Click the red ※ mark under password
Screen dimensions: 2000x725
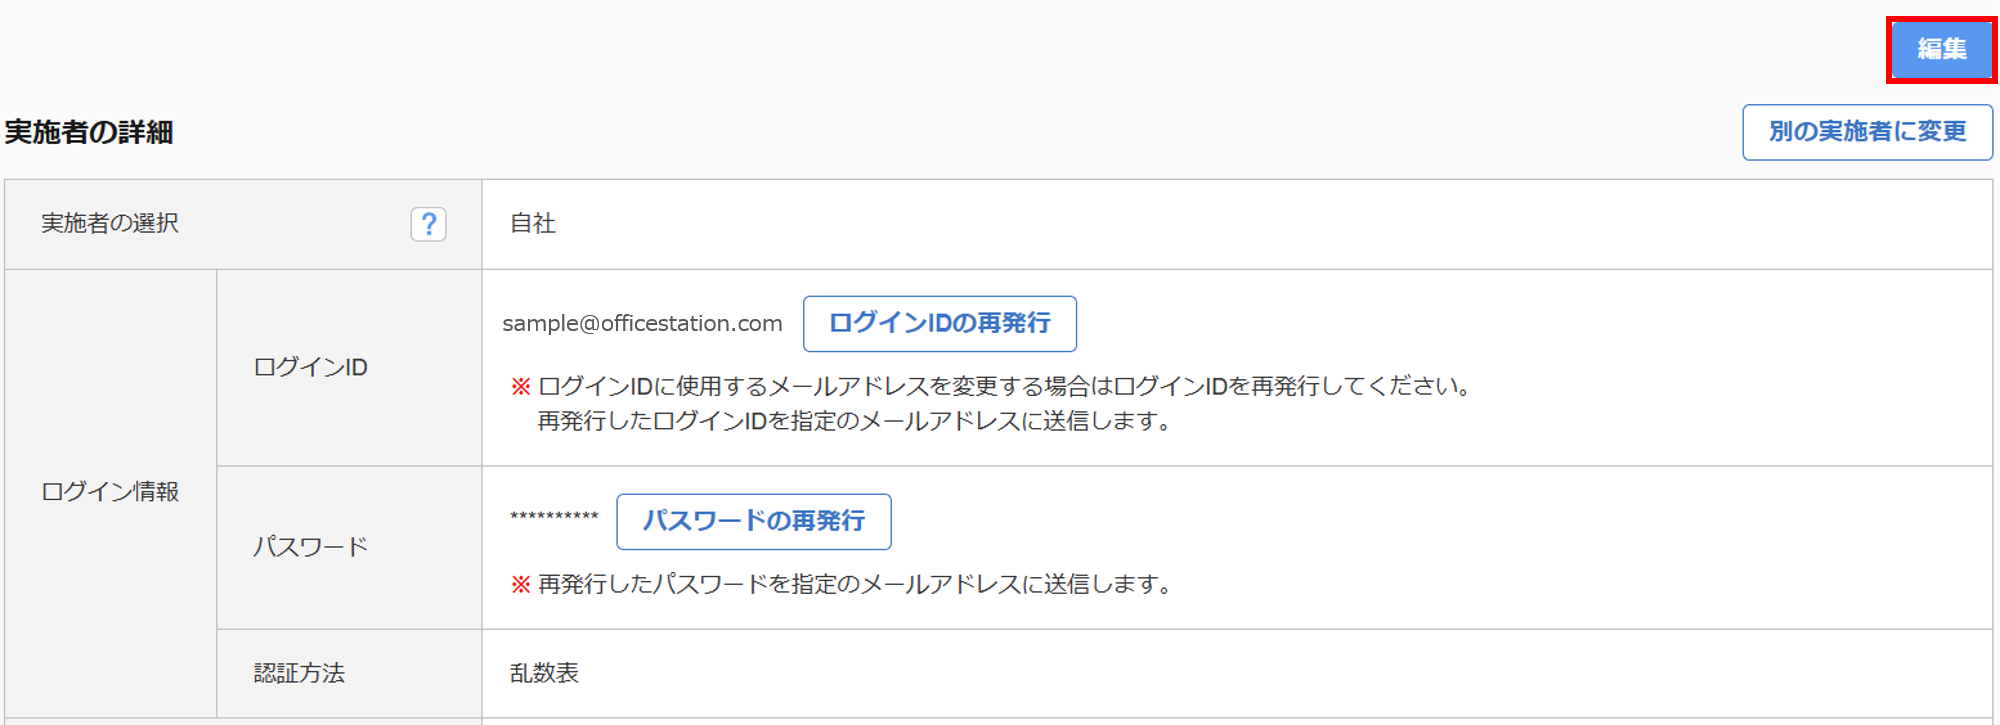click(x=521, y=584)
